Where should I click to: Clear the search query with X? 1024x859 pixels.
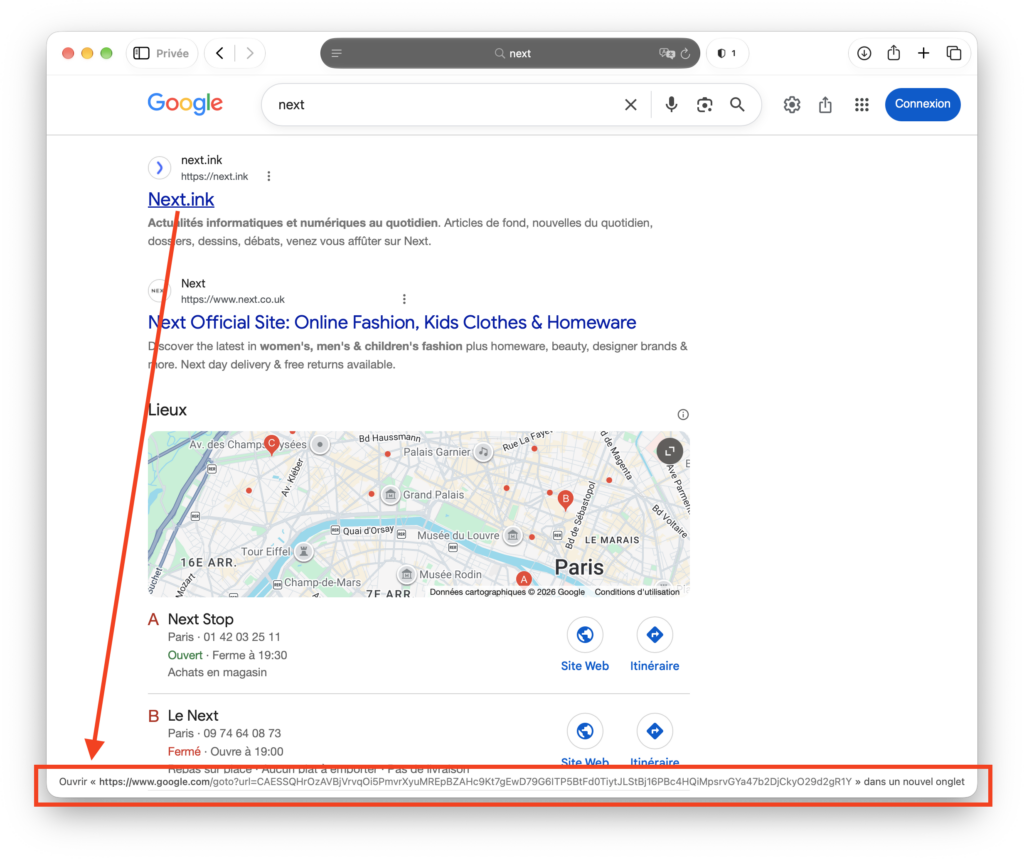pyautogui.click(x=630, y=105)
